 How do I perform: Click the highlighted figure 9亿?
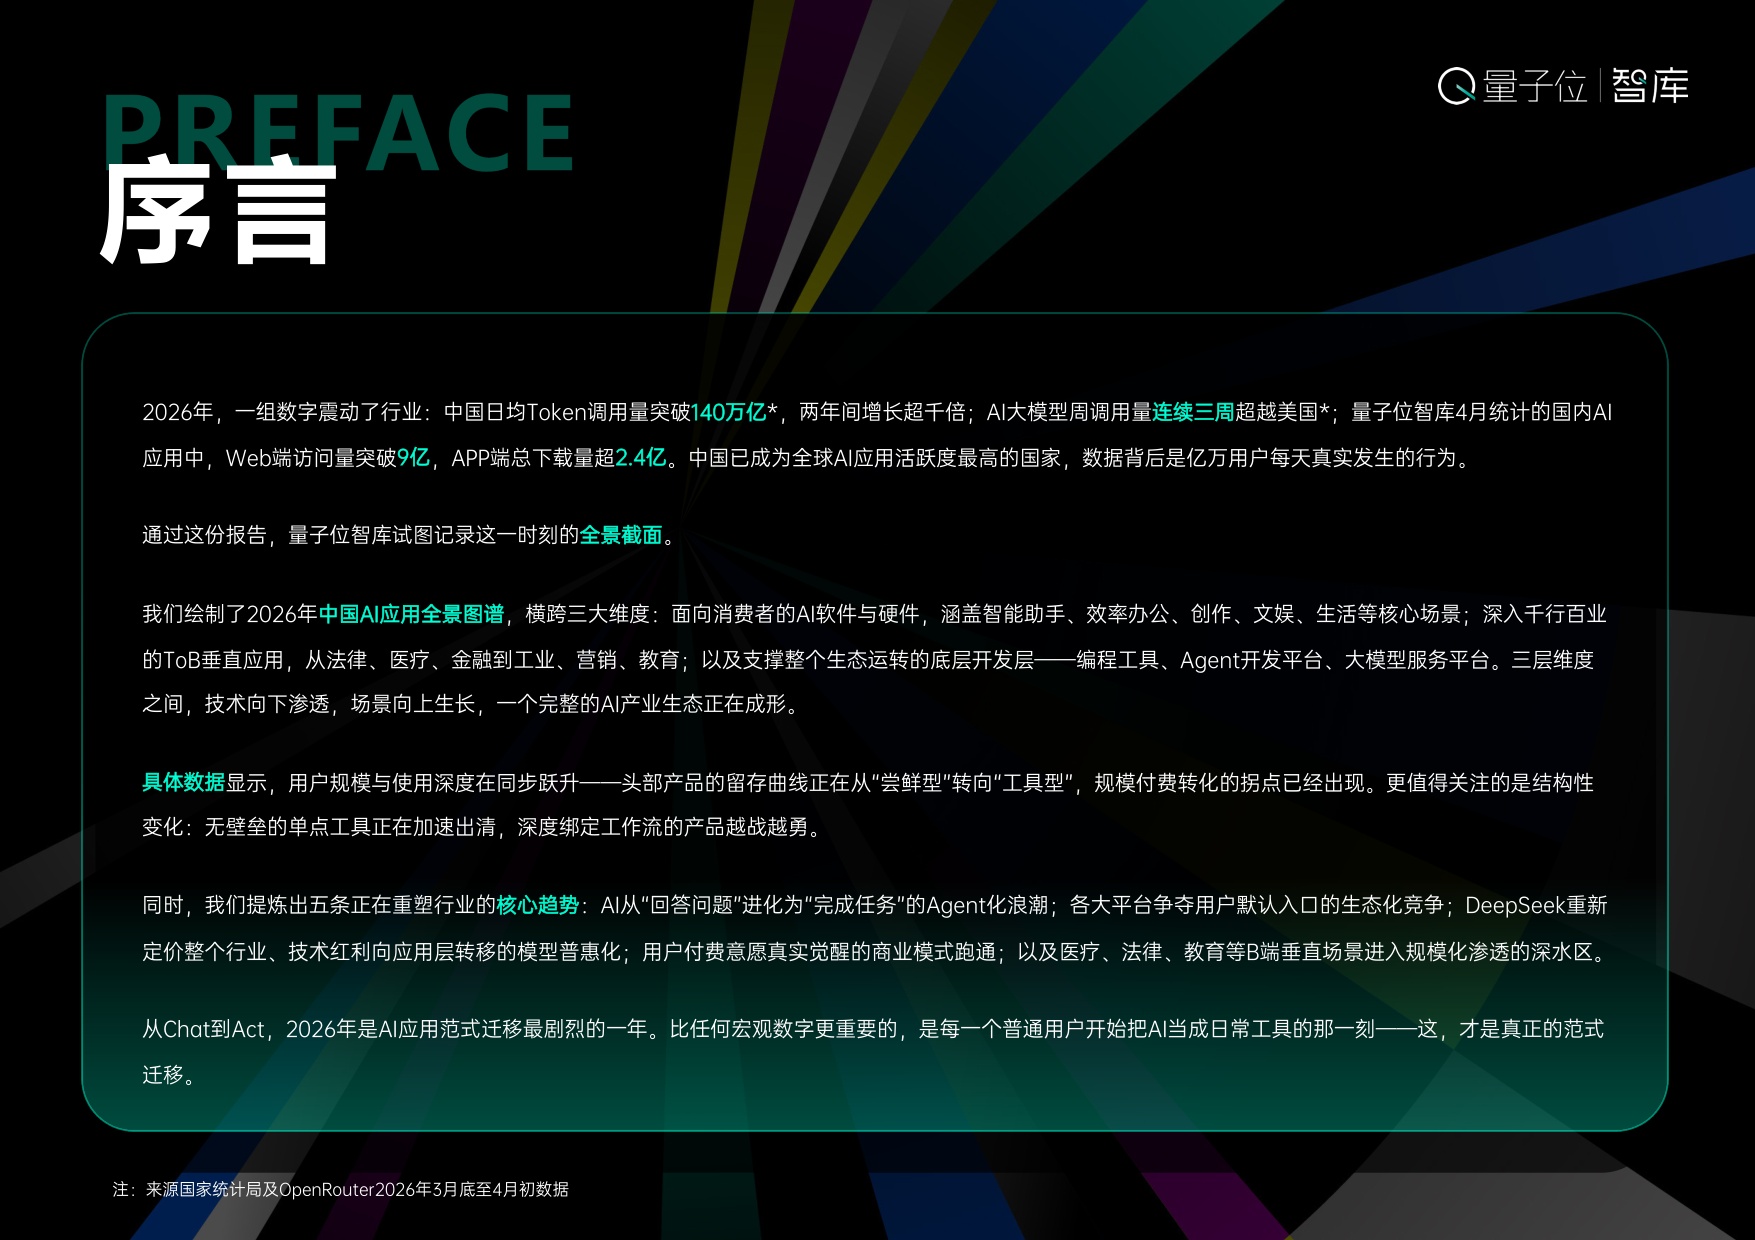coord(413,458)
